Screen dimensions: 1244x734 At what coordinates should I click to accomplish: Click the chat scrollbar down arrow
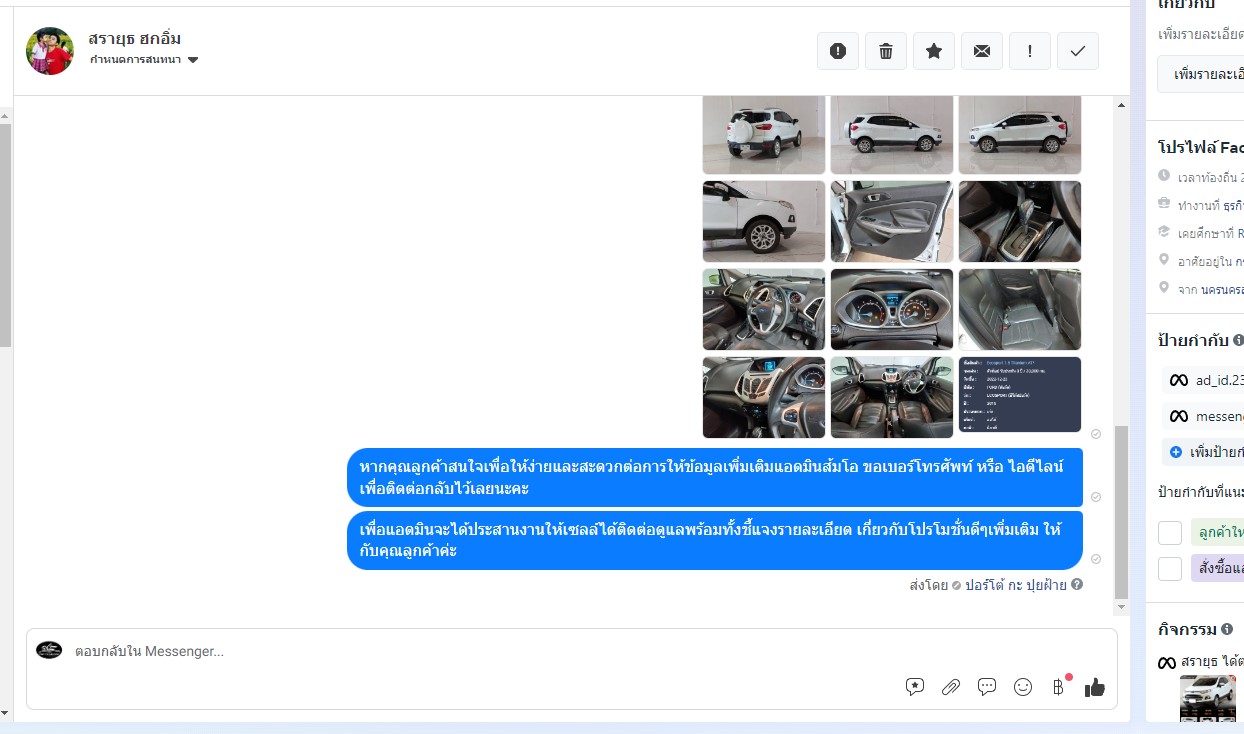(1121, 607)
